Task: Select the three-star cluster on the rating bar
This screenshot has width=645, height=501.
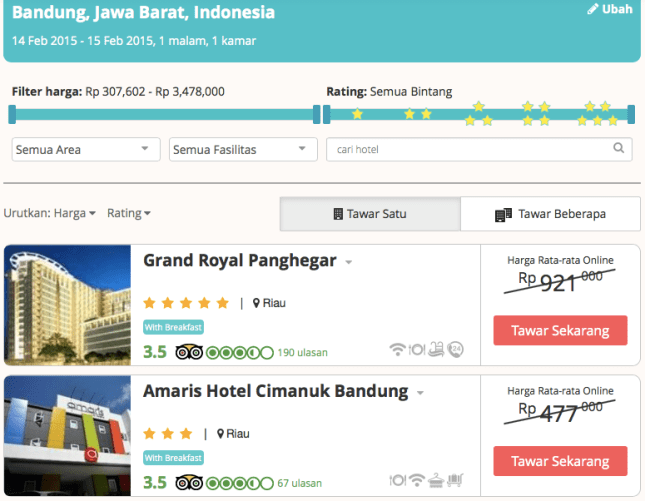Action: tap(478, 114)
